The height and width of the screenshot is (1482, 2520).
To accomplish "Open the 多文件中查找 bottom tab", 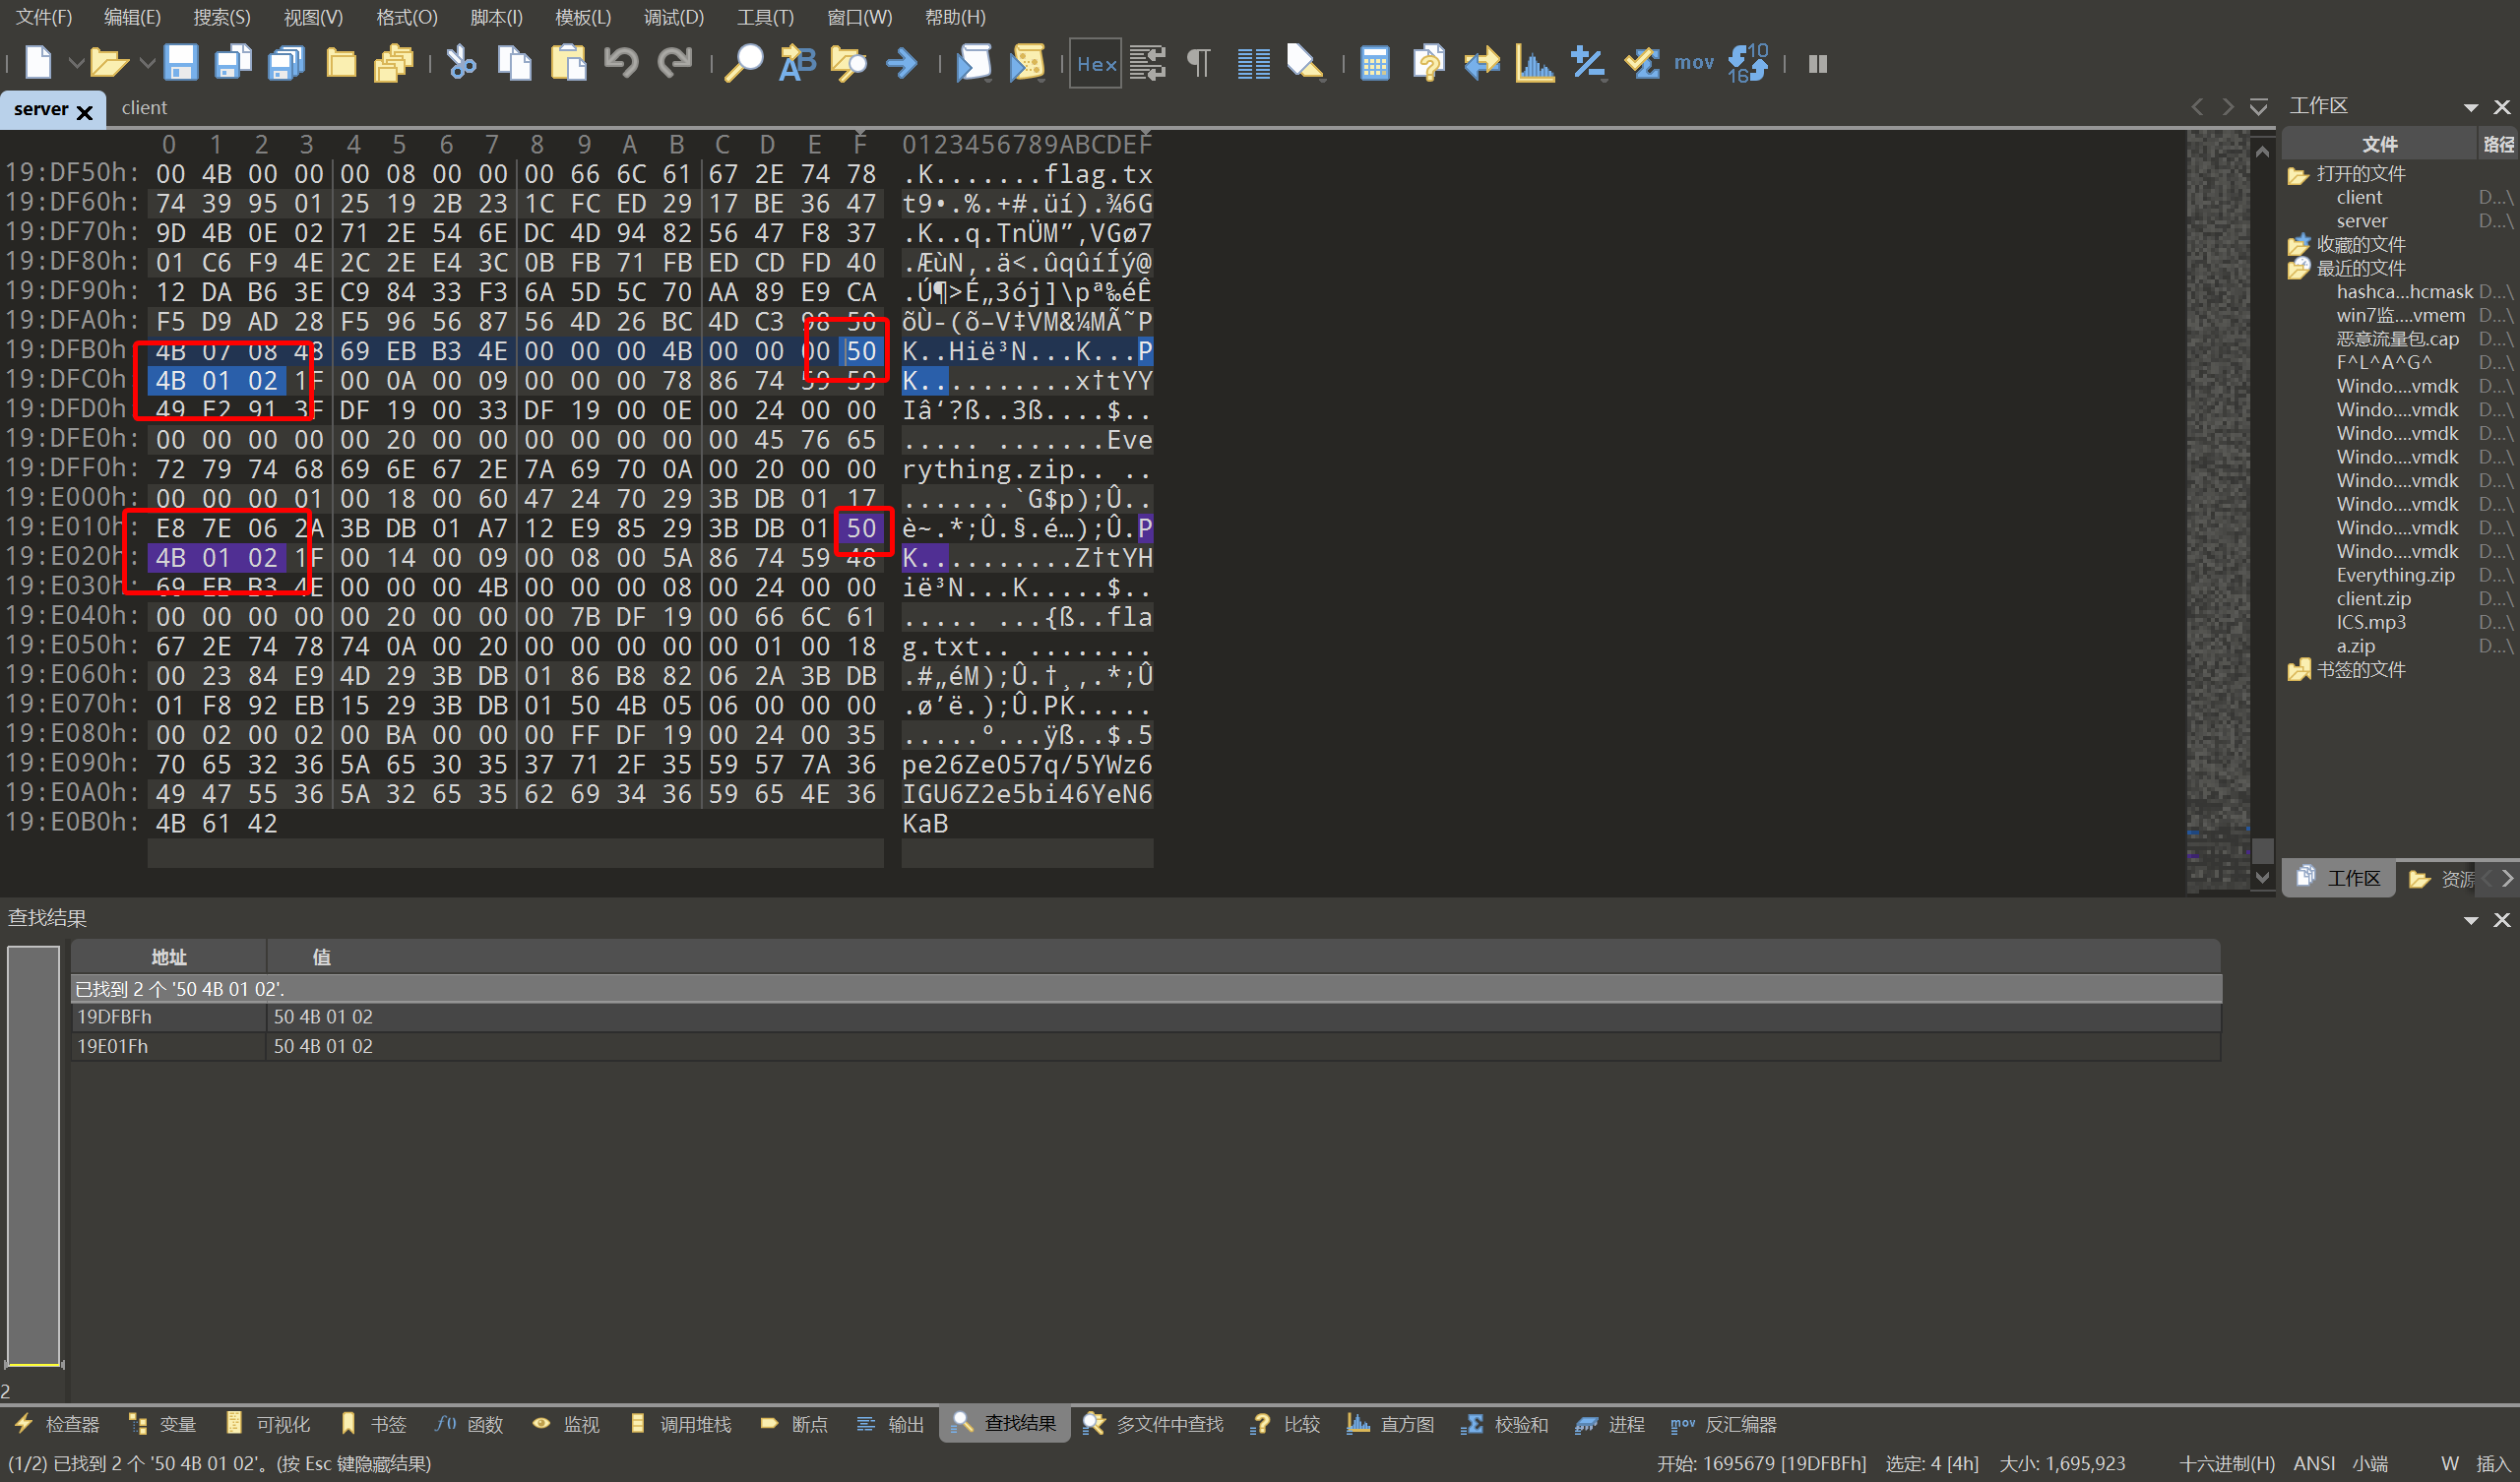I will [x=1154, y=1424].
